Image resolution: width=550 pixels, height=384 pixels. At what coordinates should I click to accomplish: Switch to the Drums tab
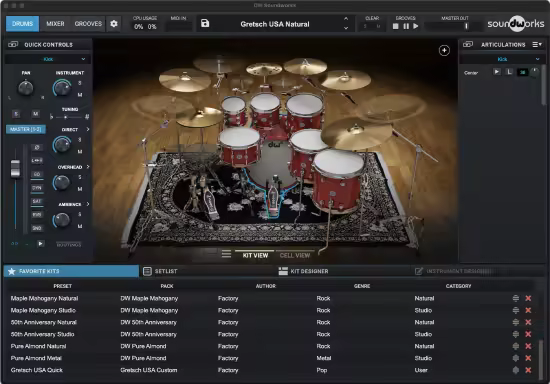coord(22,23)
